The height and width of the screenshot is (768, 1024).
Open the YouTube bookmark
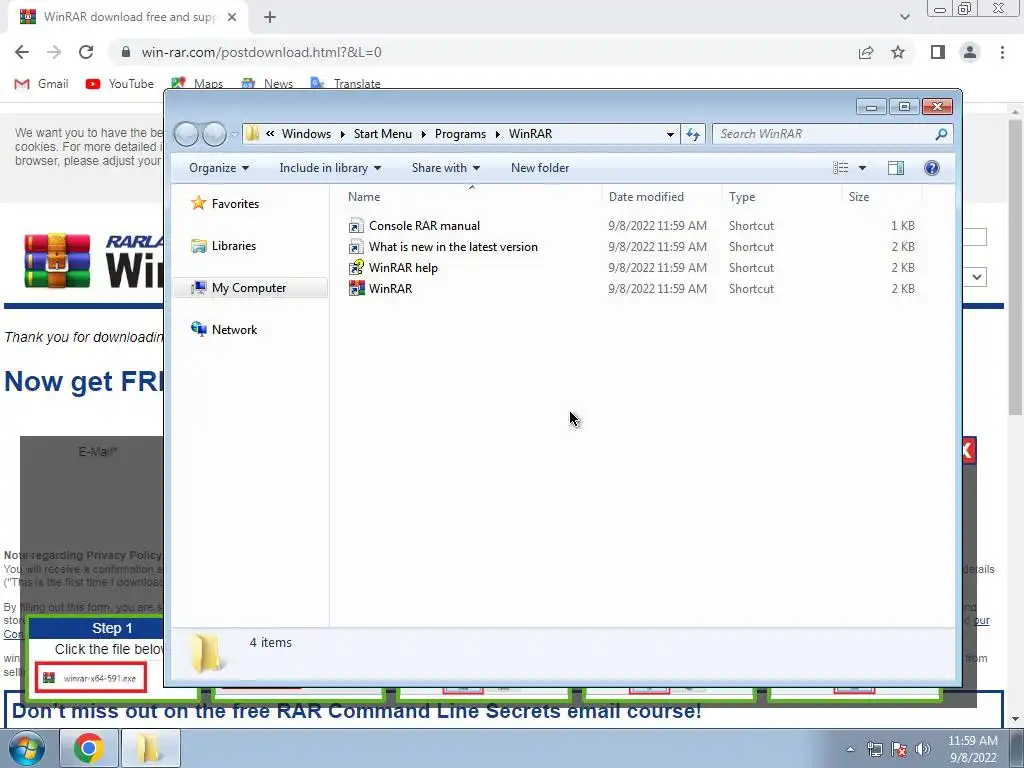pos(120,84)
